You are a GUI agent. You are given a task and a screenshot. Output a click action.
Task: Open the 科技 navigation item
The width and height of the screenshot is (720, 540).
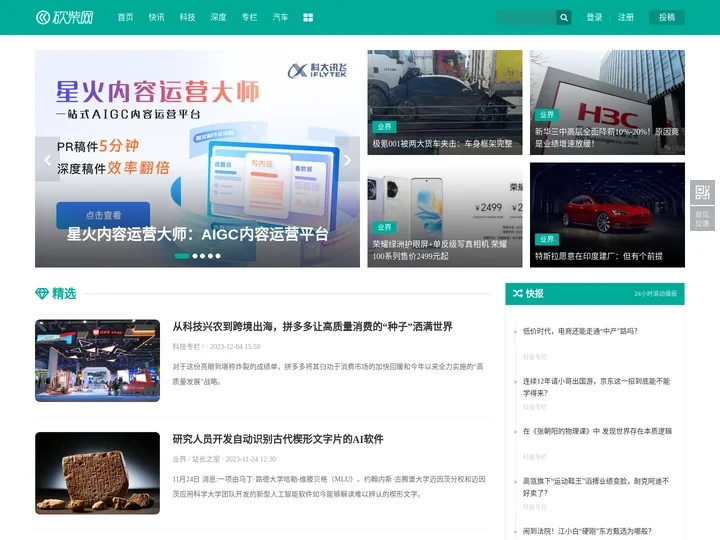pos(187,17)
